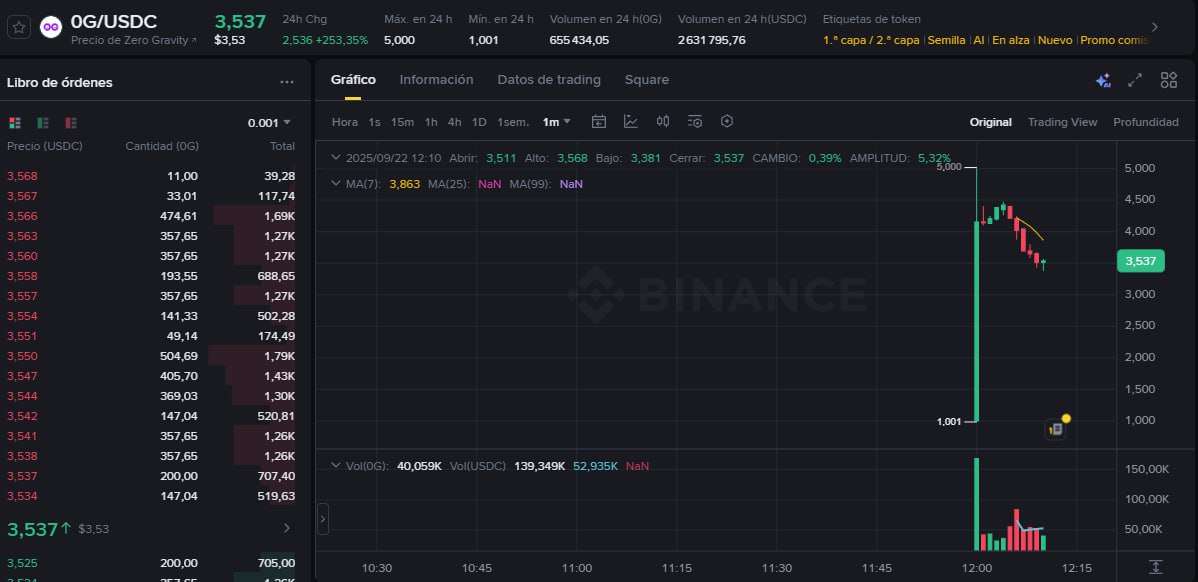Click the En alza token tag

pos(1011,40)
